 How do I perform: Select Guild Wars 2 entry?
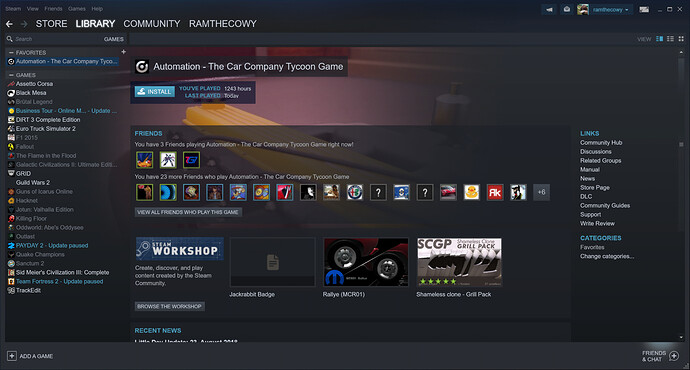[x=33, y=183]
